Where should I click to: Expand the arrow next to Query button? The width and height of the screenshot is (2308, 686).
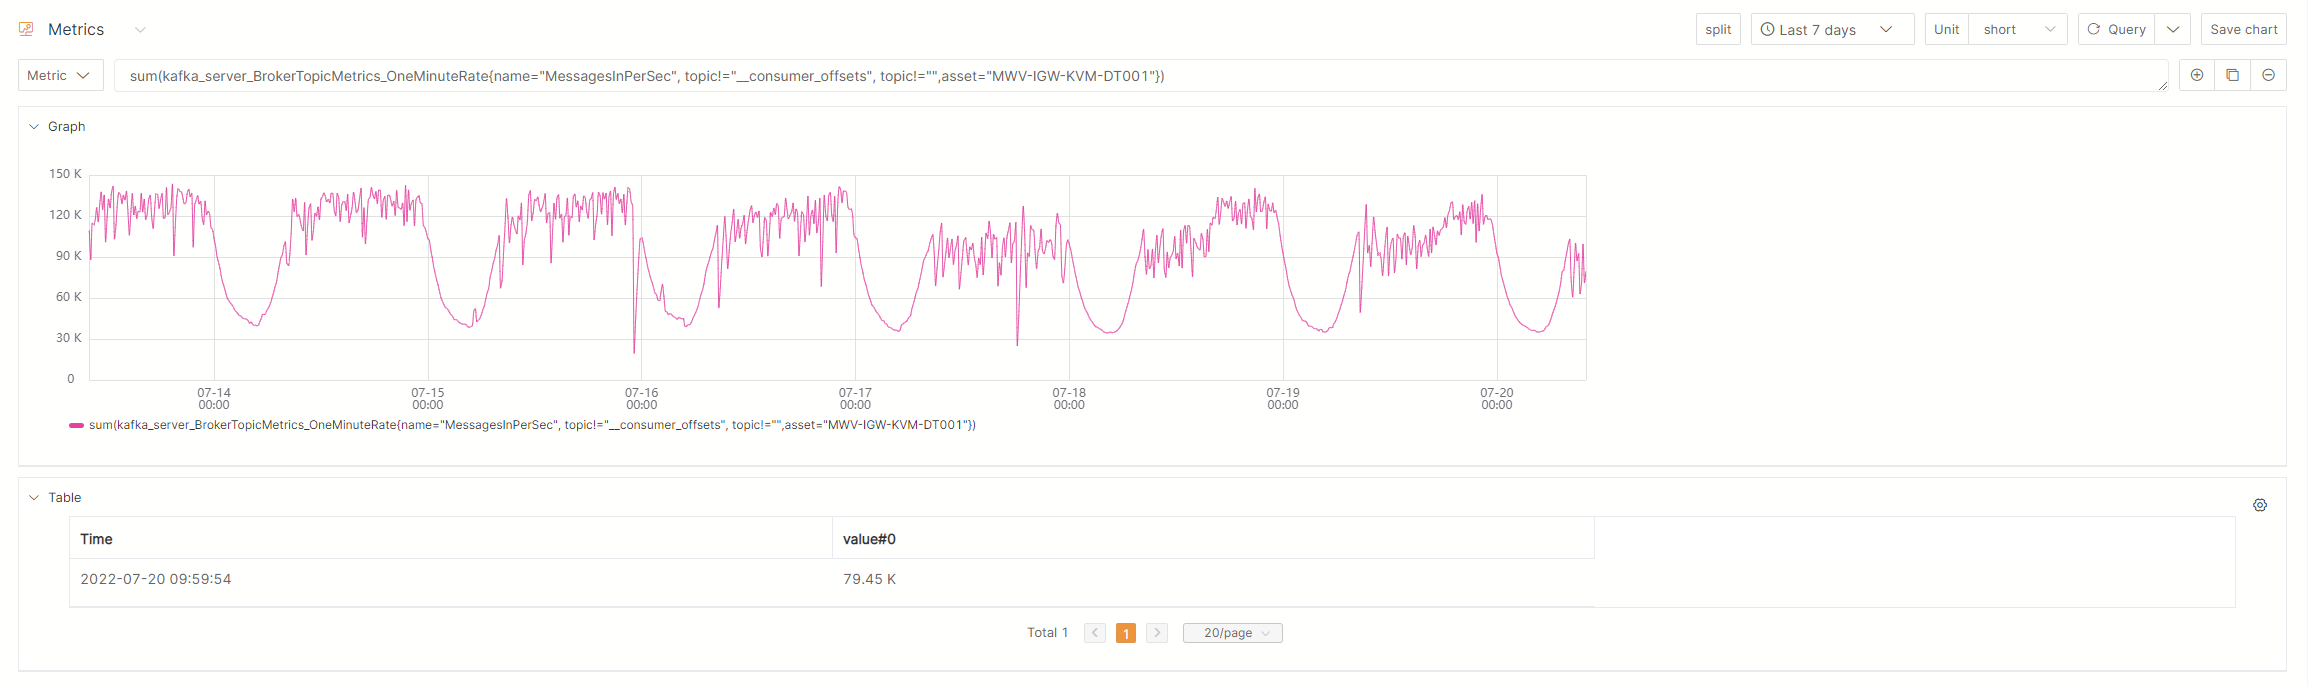[2173, 29]
